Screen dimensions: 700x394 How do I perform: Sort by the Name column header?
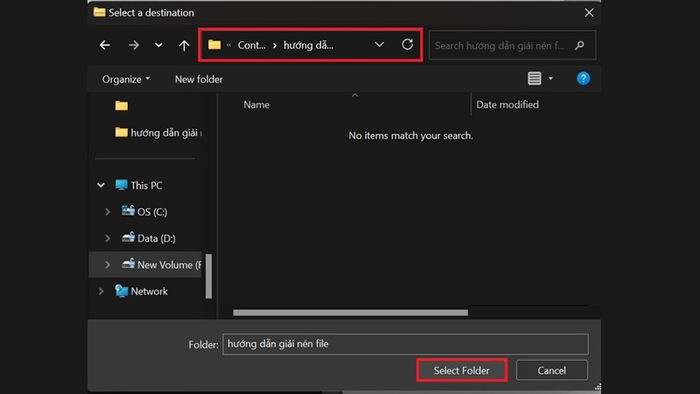256,105
